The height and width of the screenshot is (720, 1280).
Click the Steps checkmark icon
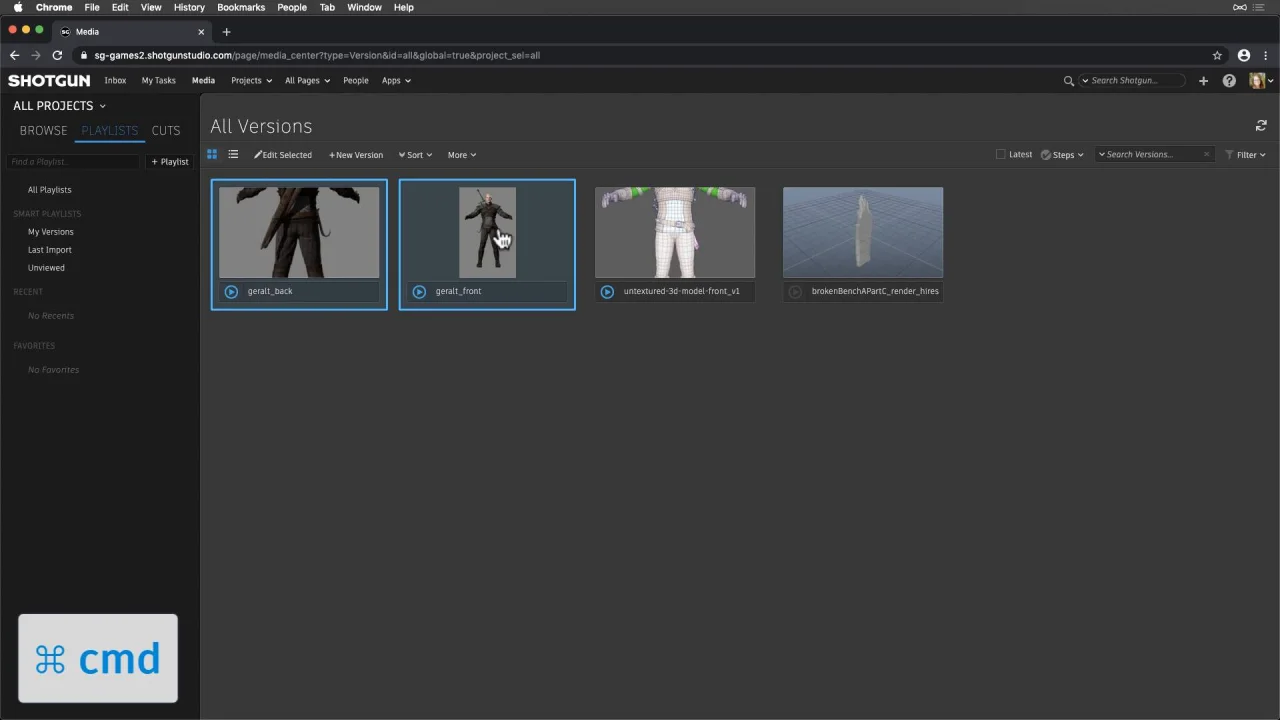tap(1046, 155)
